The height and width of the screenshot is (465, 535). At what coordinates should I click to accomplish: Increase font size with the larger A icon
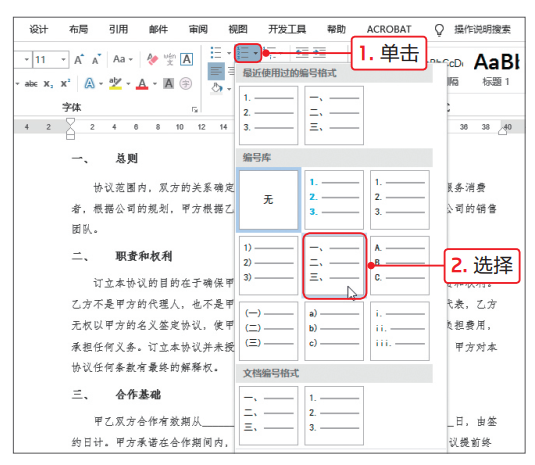(x=79, y=60)
